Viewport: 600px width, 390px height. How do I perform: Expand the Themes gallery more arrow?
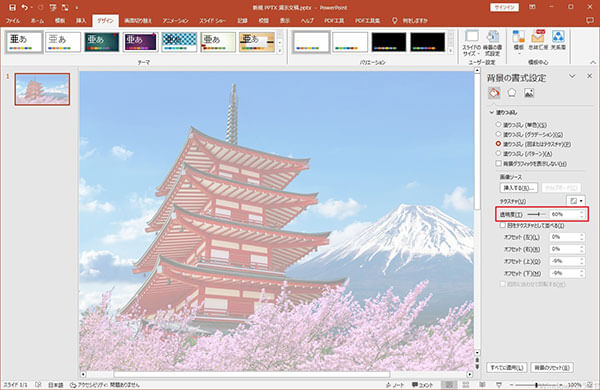pos(280,51)
